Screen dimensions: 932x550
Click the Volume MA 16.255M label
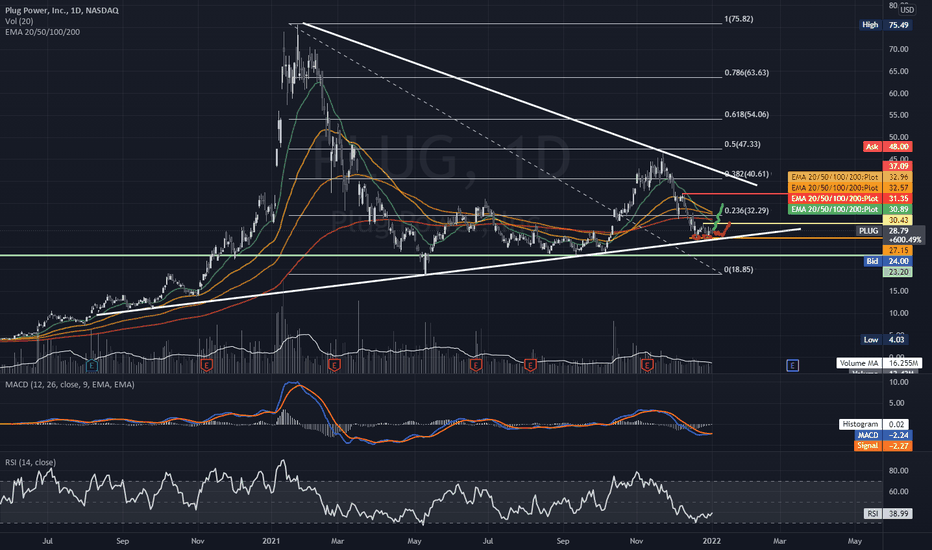coord(879,363)
